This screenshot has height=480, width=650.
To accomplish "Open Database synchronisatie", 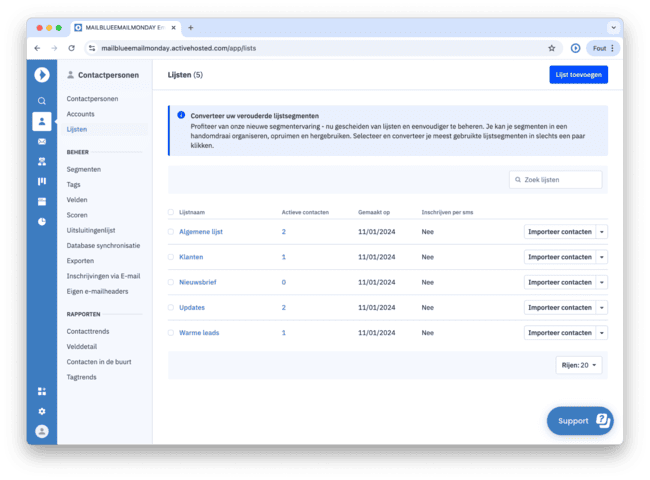I will [x=103, y=245].
